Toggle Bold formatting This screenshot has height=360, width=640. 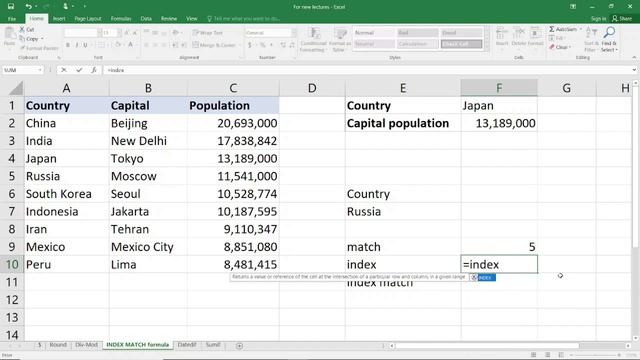(68, 45)
